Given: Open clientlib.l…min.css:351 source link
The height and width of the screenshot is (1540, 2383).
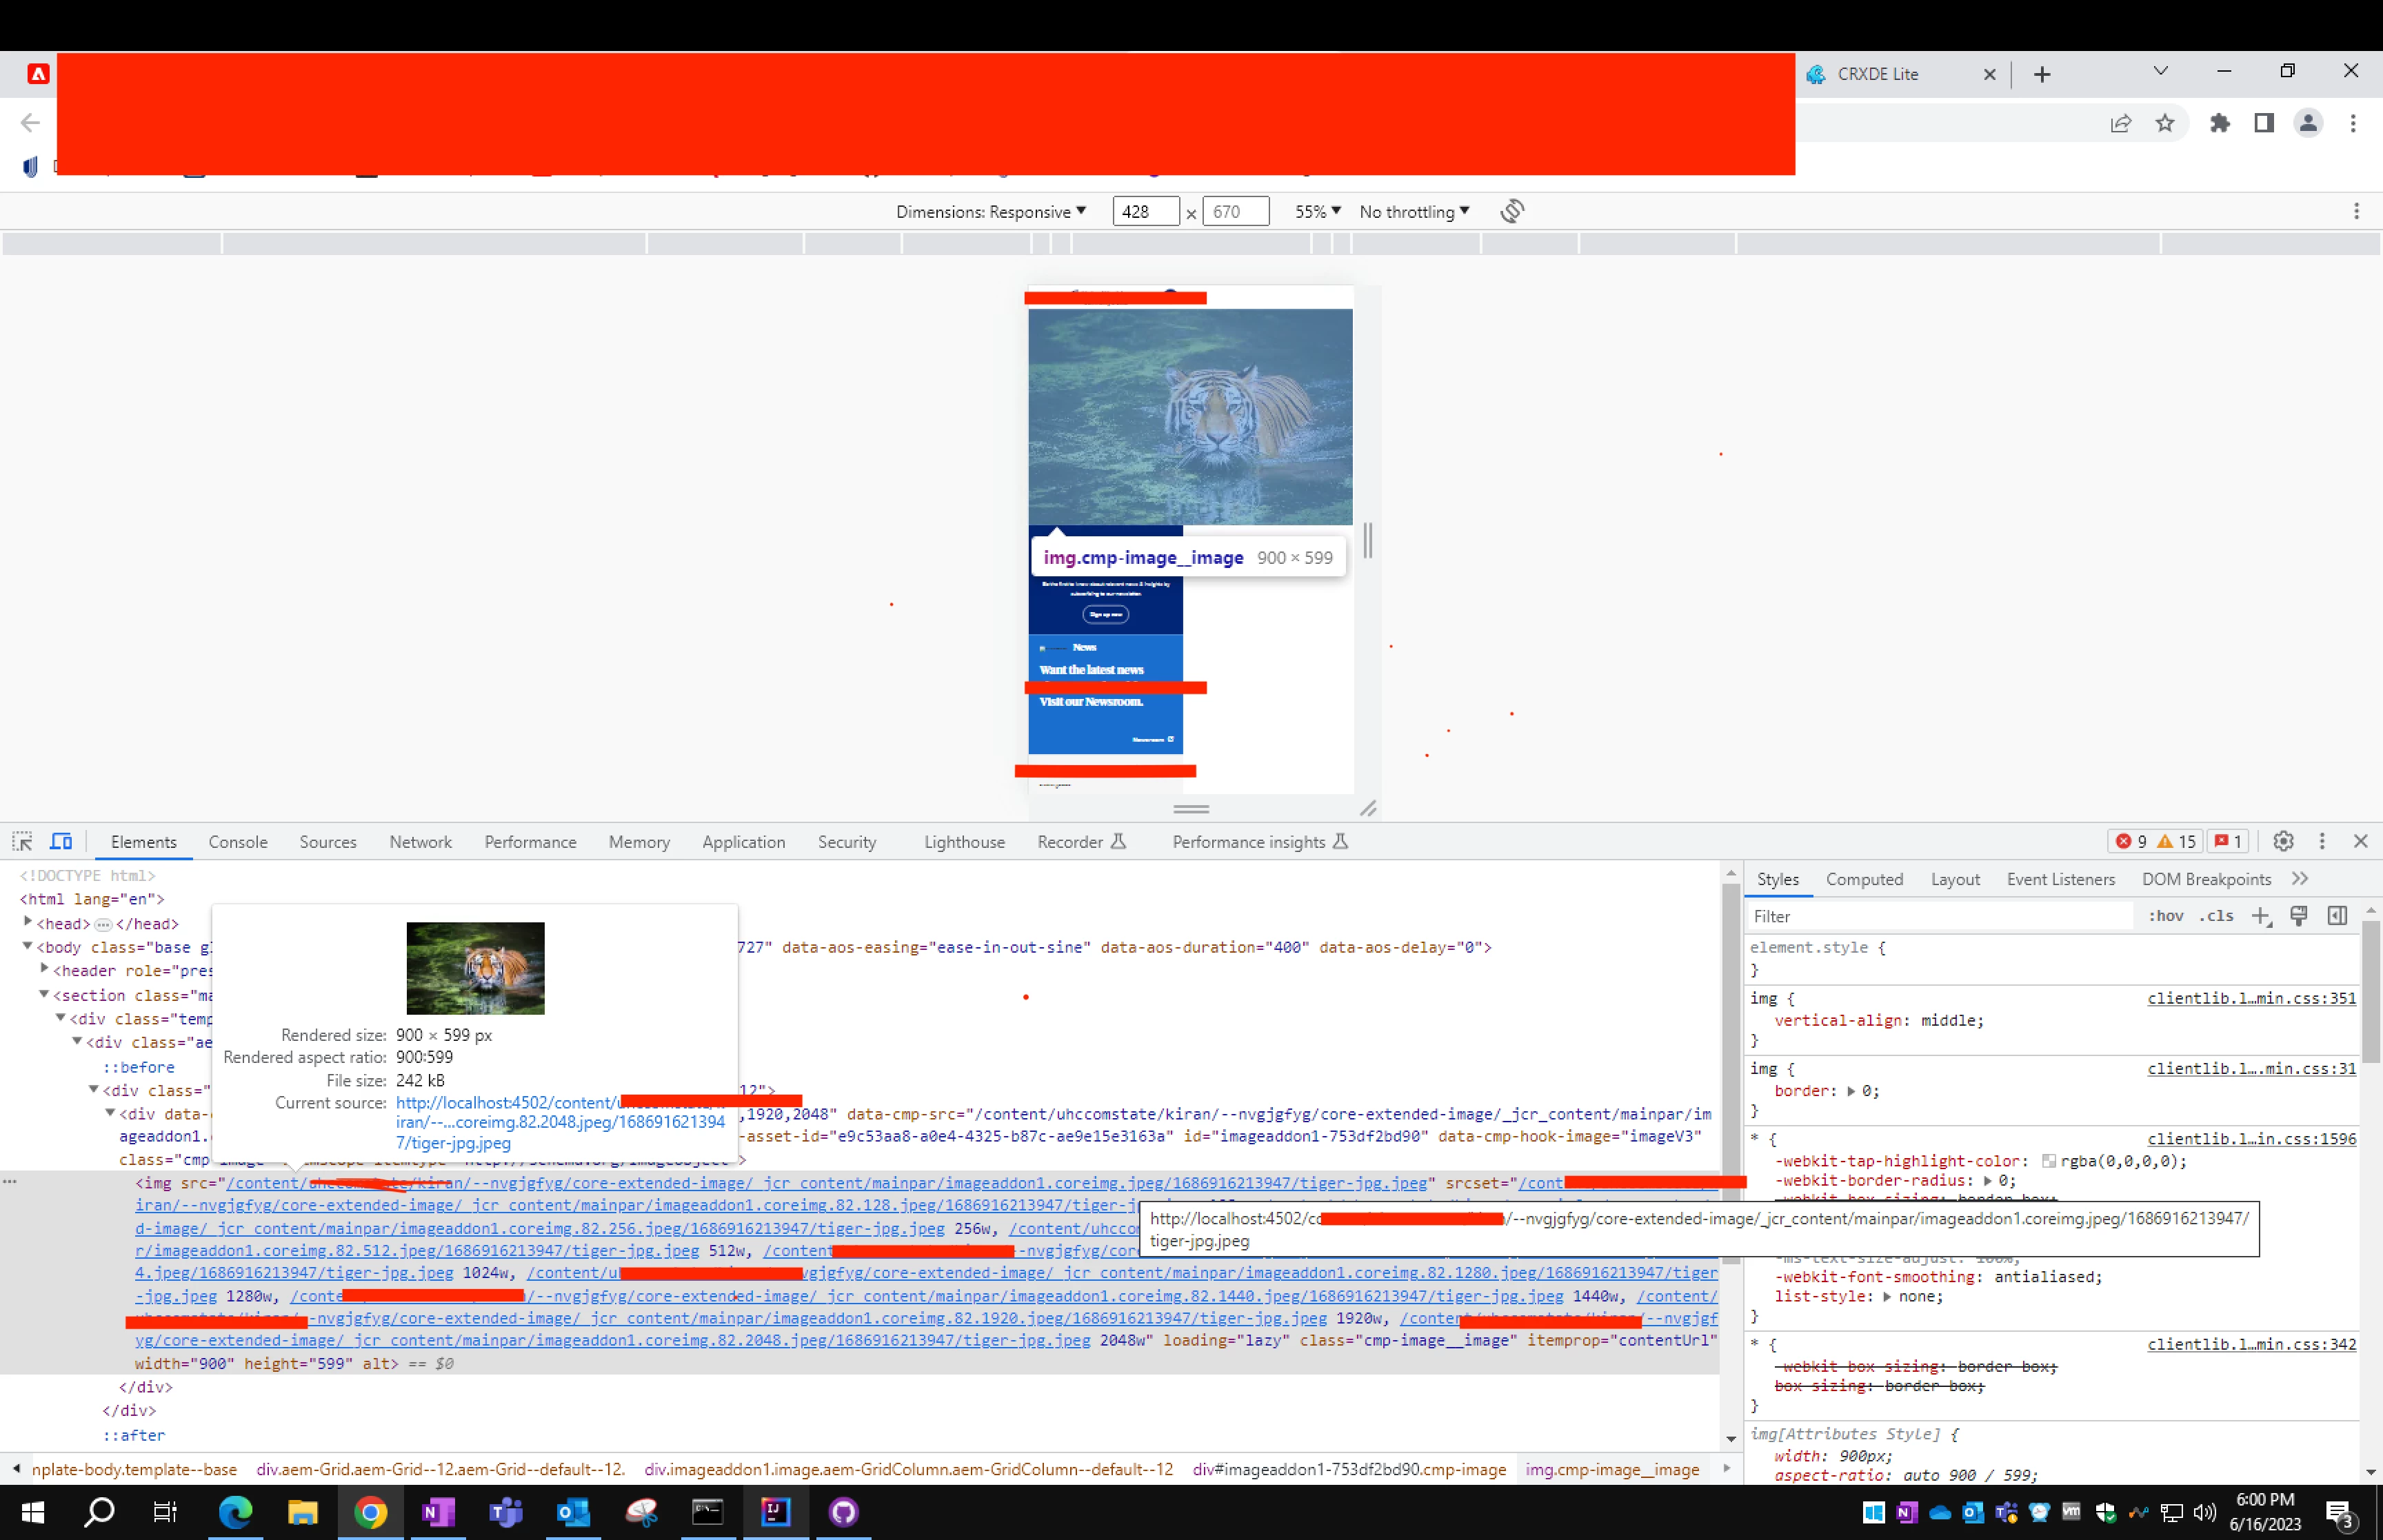Looking at the screenshot, I should click(x=2251, y=998).
